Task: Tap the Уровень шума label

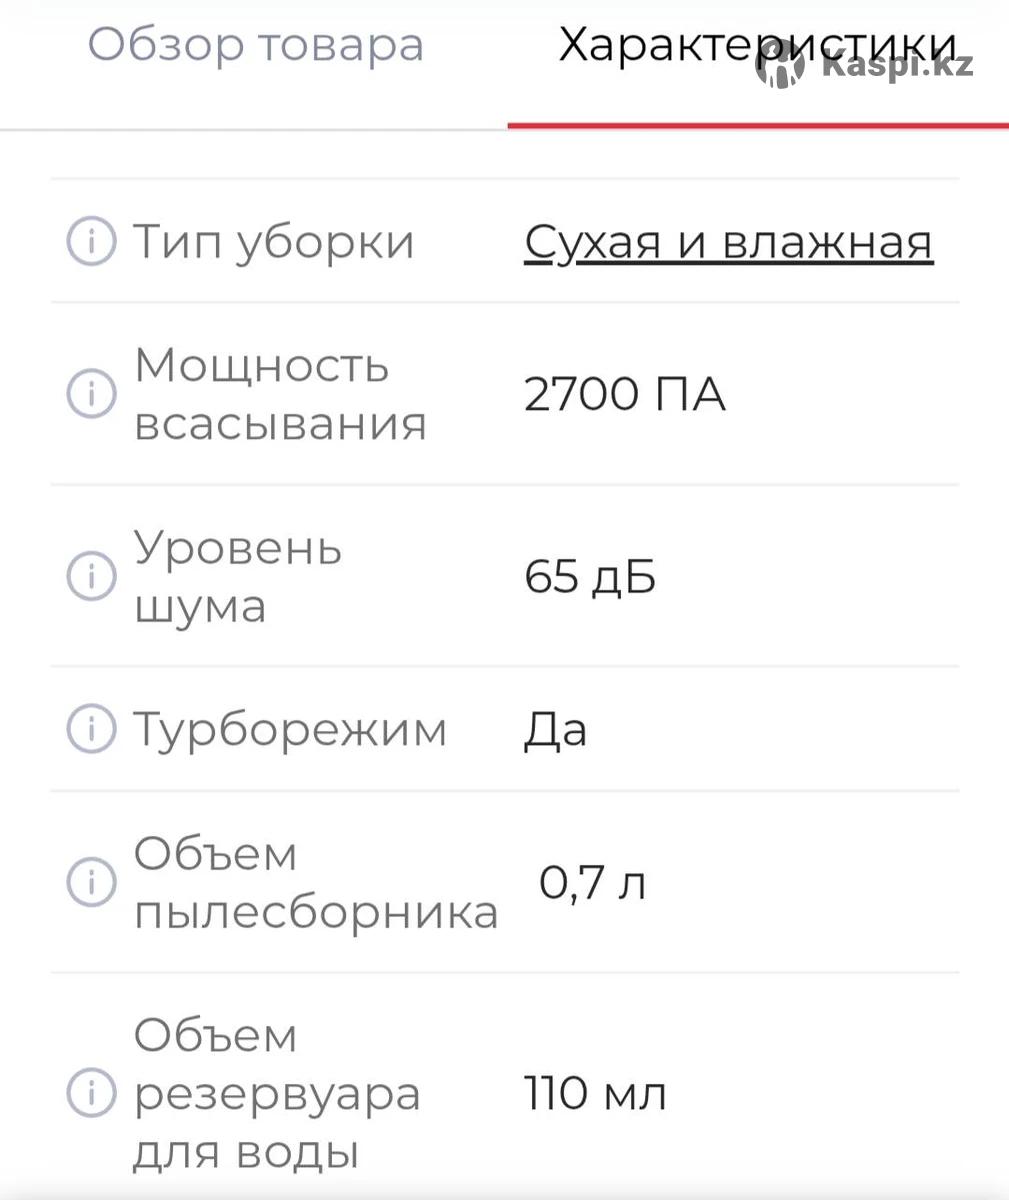Action: (x=238, y=576)
